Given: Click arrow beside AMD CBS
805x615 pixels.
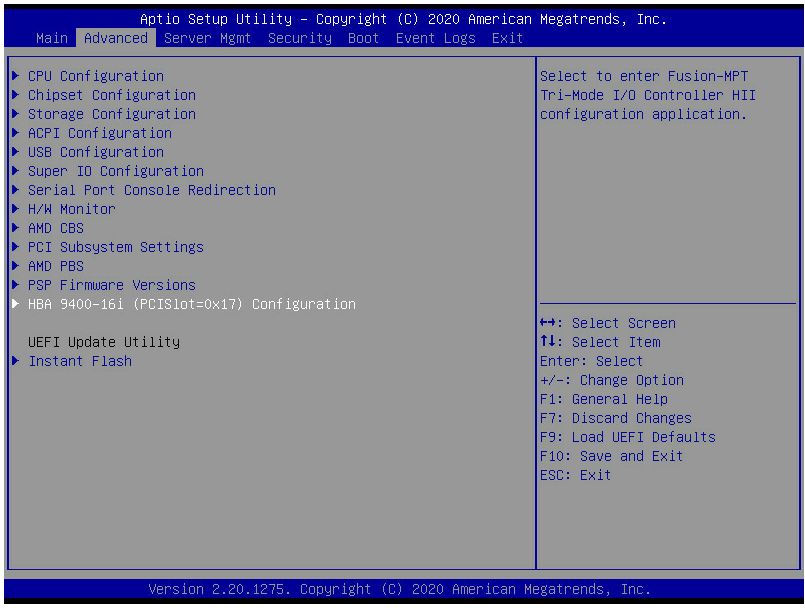Looking at the screenshot, I should pos(16,228).
